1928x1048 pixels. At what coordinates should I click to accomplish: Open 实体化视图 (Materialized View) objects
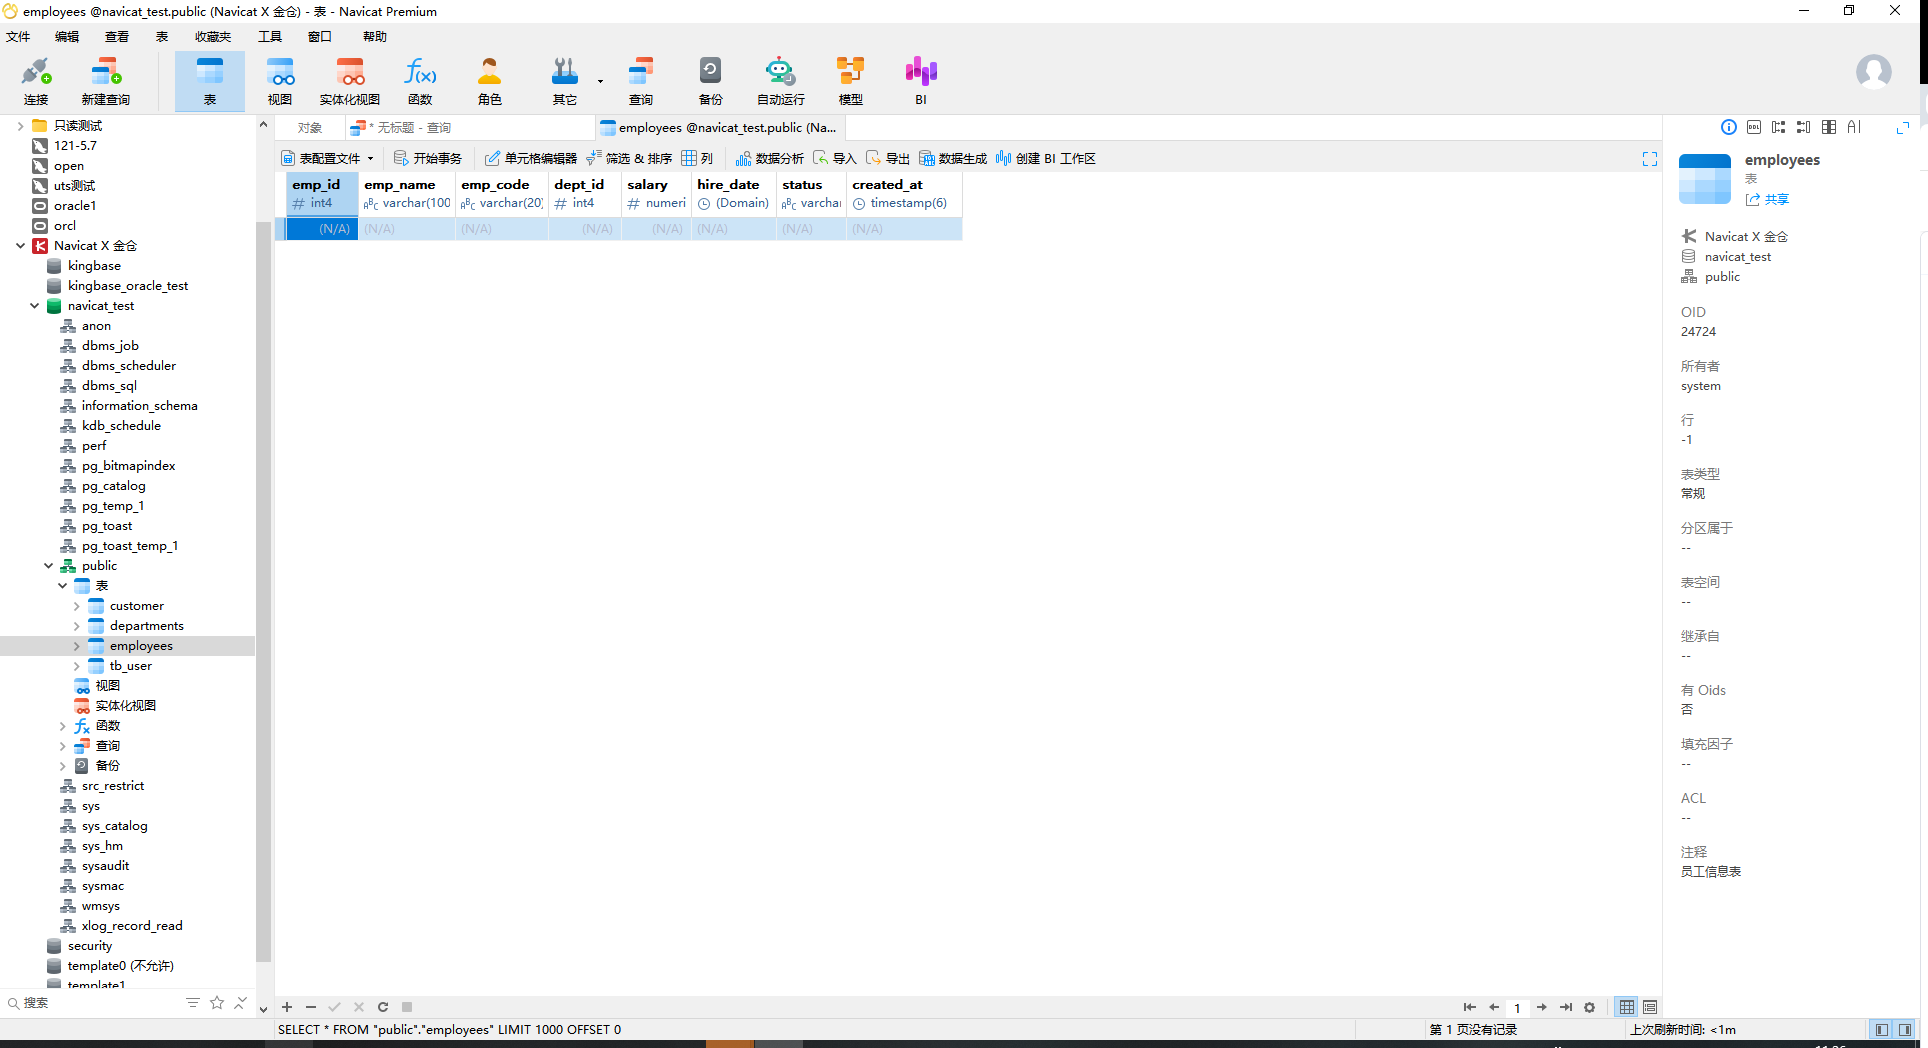tap(349, 81)
